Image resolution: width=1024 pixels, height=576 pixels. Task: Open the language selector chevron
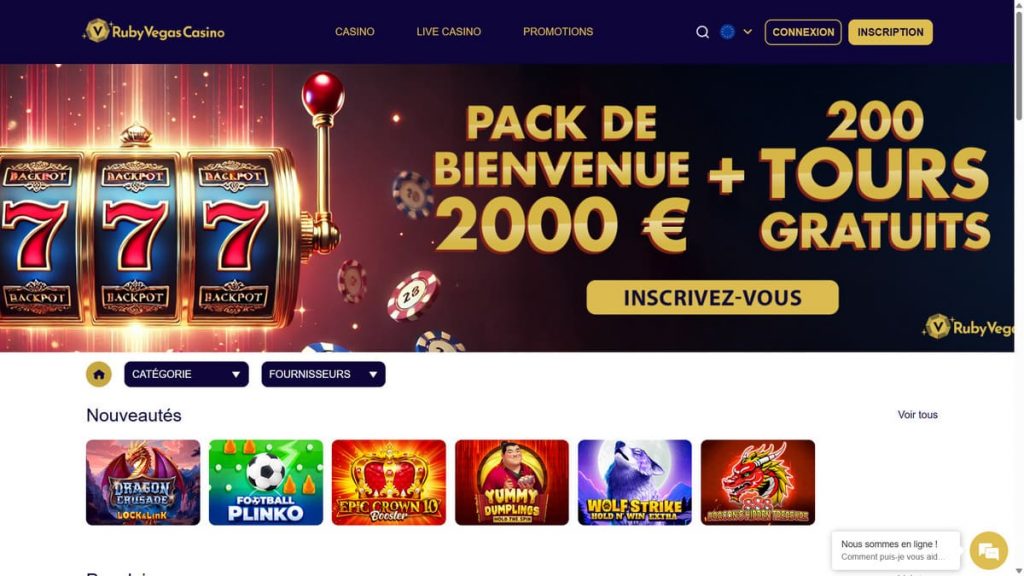748,31
